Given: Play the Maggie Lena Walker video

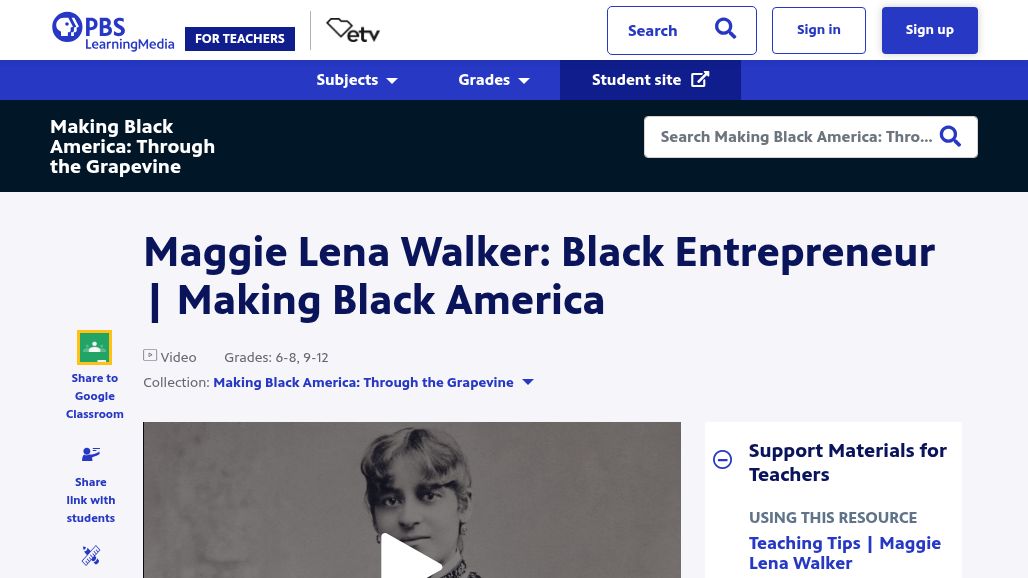Looking at the screenshot, I should (x=411, y=557).
